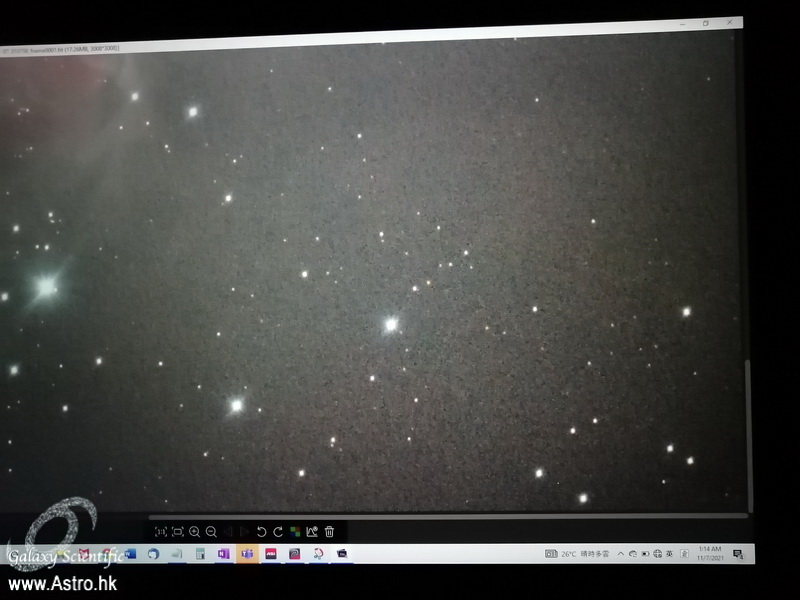Delete the image with the trash icon
800x600 pixels.
(329, 532)
